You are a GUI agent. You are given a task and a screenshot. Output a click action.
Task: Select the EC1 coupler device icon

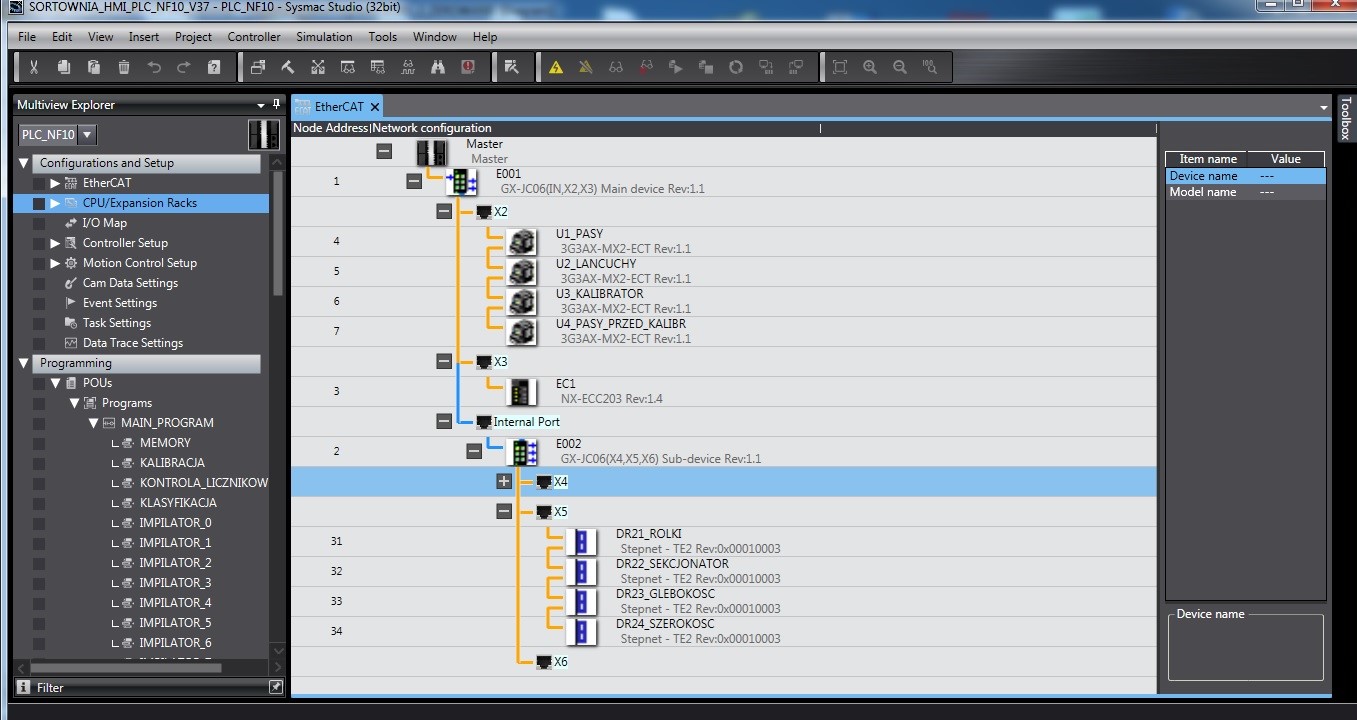pos(522,391)
